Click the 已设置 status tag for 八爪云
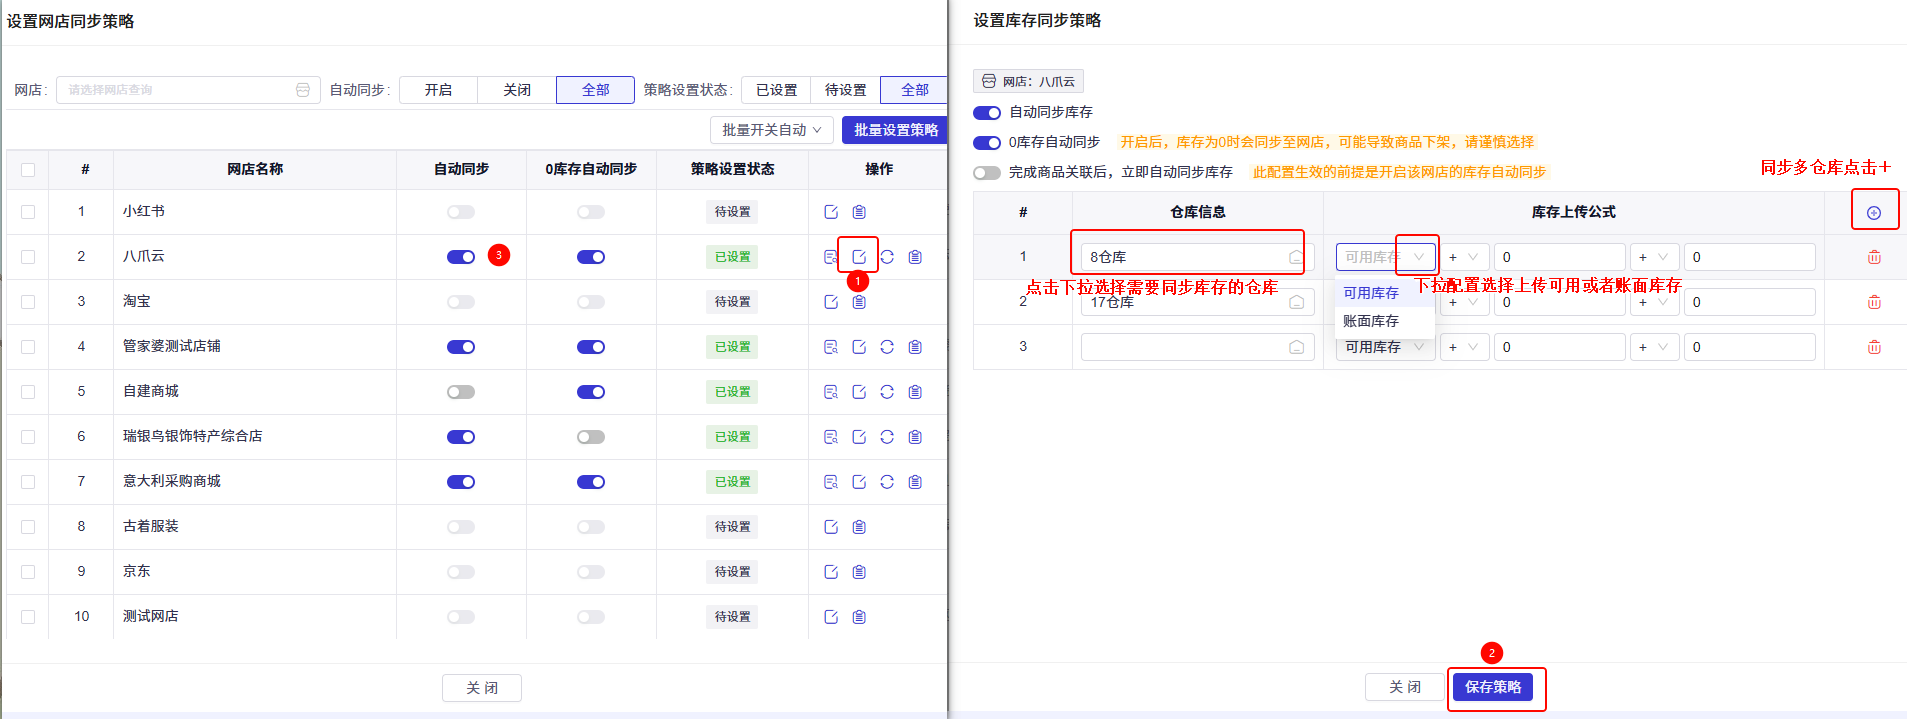Image resolution: width=1907 pixels, height=719 pixels. tap(733, 257)
